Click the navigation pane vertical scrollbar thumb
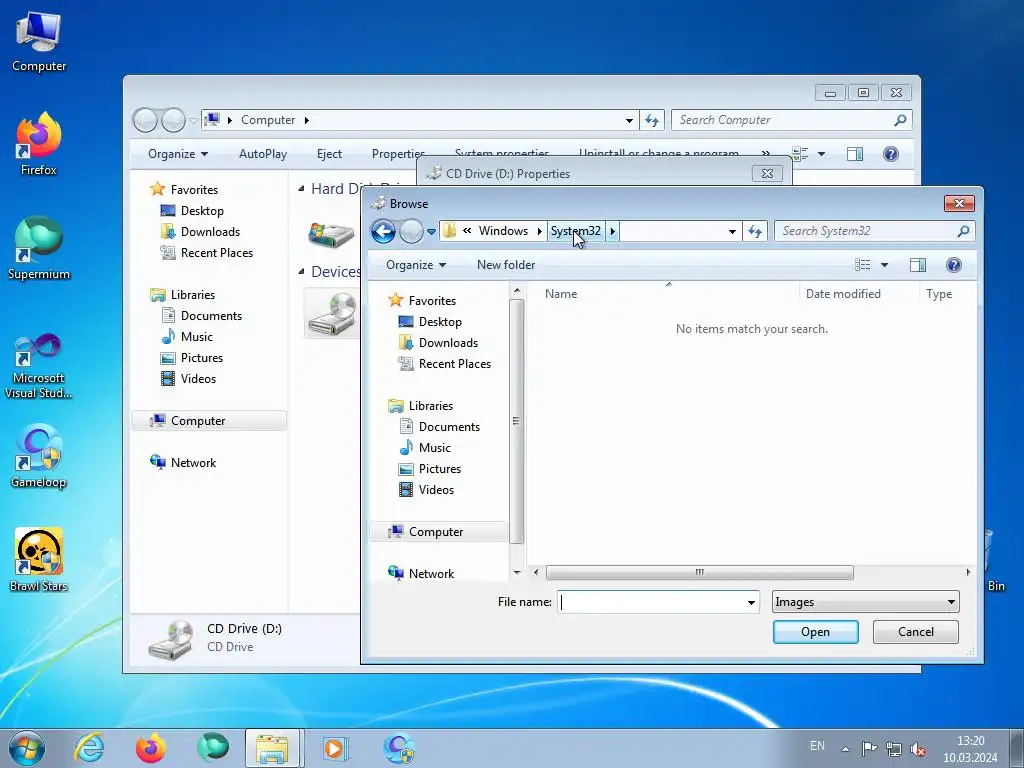Screen dimensions: 1024x768 (x=516, y=421)
